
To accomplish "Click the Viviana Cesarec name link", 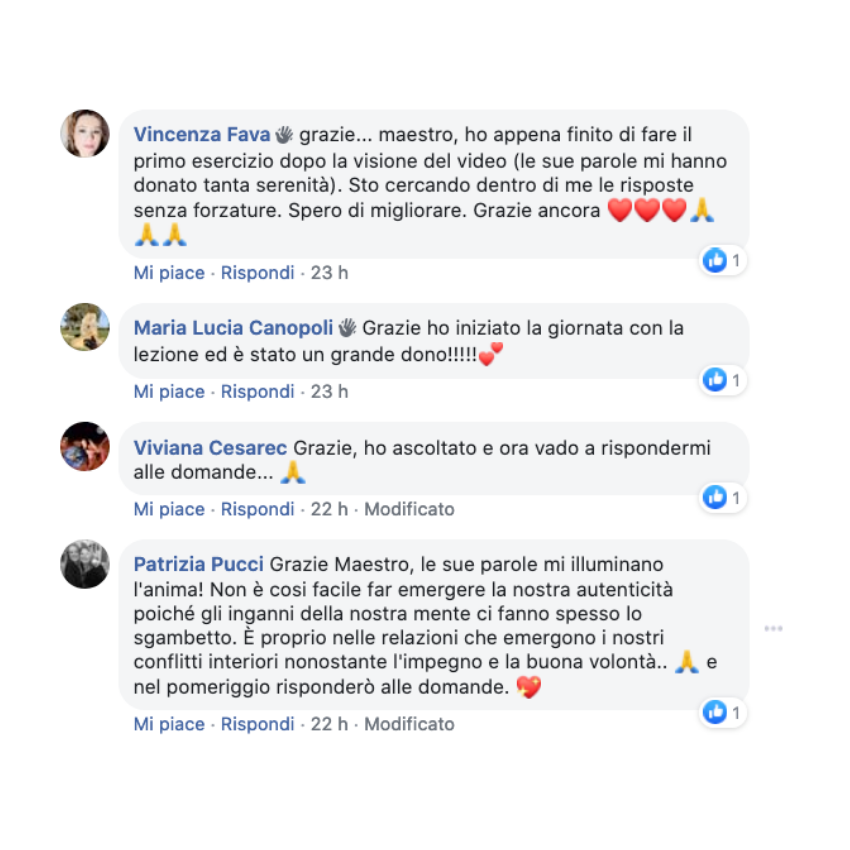I will coord(210,447).
